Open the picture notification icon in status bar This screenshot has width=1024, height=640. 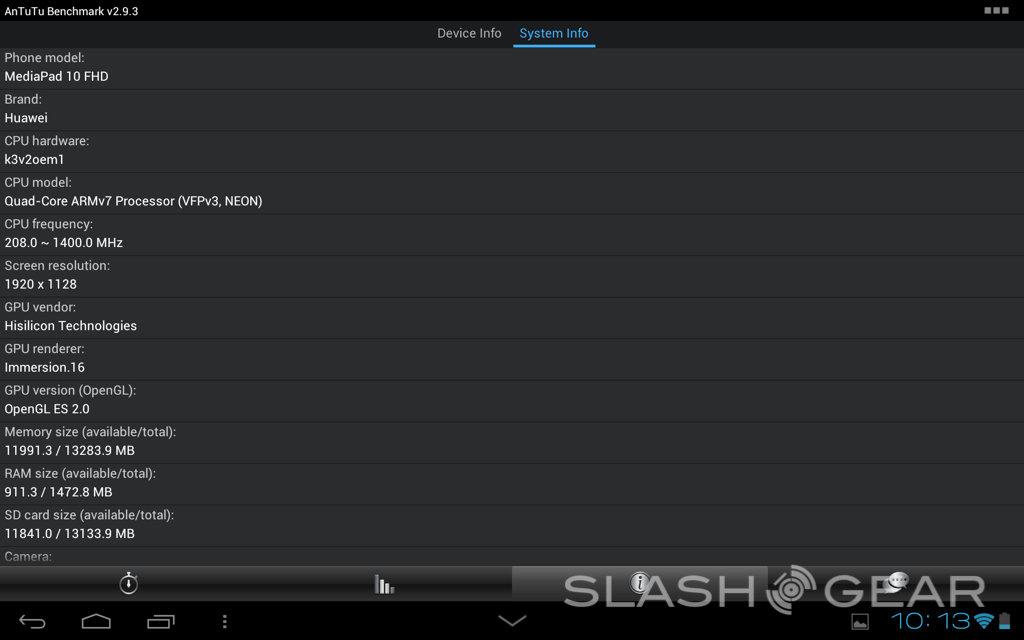[860, 622]
